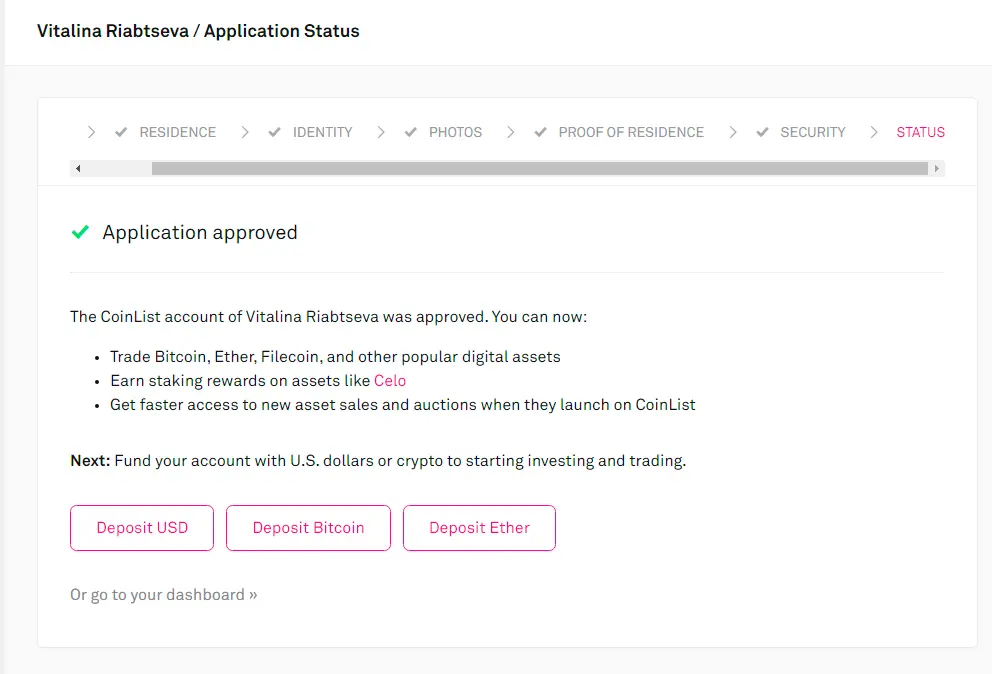Click the checkmark icon beside Security
992x674 pixels.
pyautogui.click(x=762, y=132)
